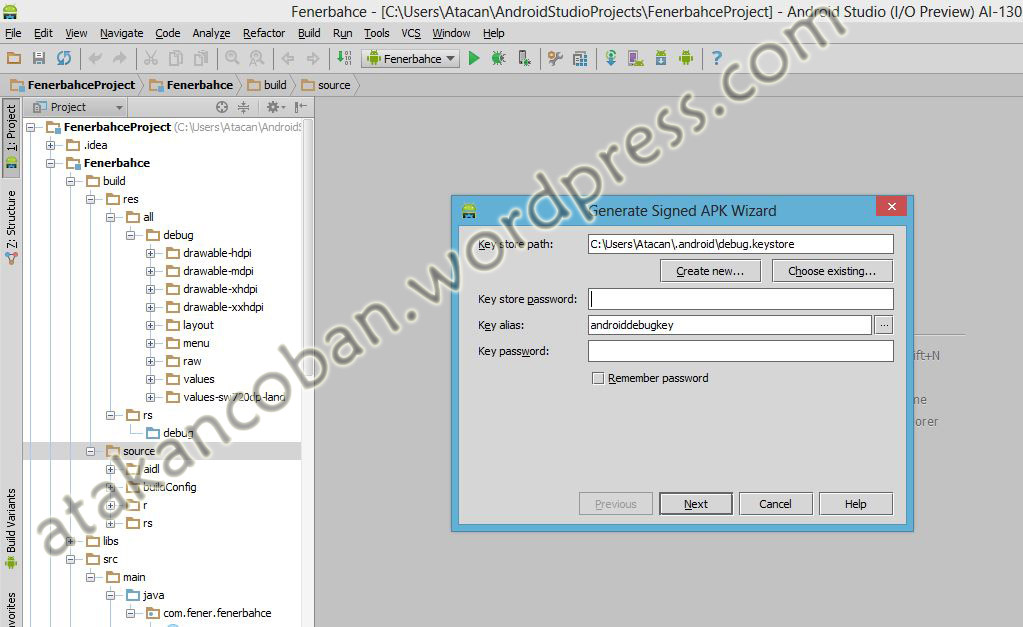Click the Cut scissors icon
This screenshot has width=1023, height=627.
pyautogui.click(x=151, y=59)
